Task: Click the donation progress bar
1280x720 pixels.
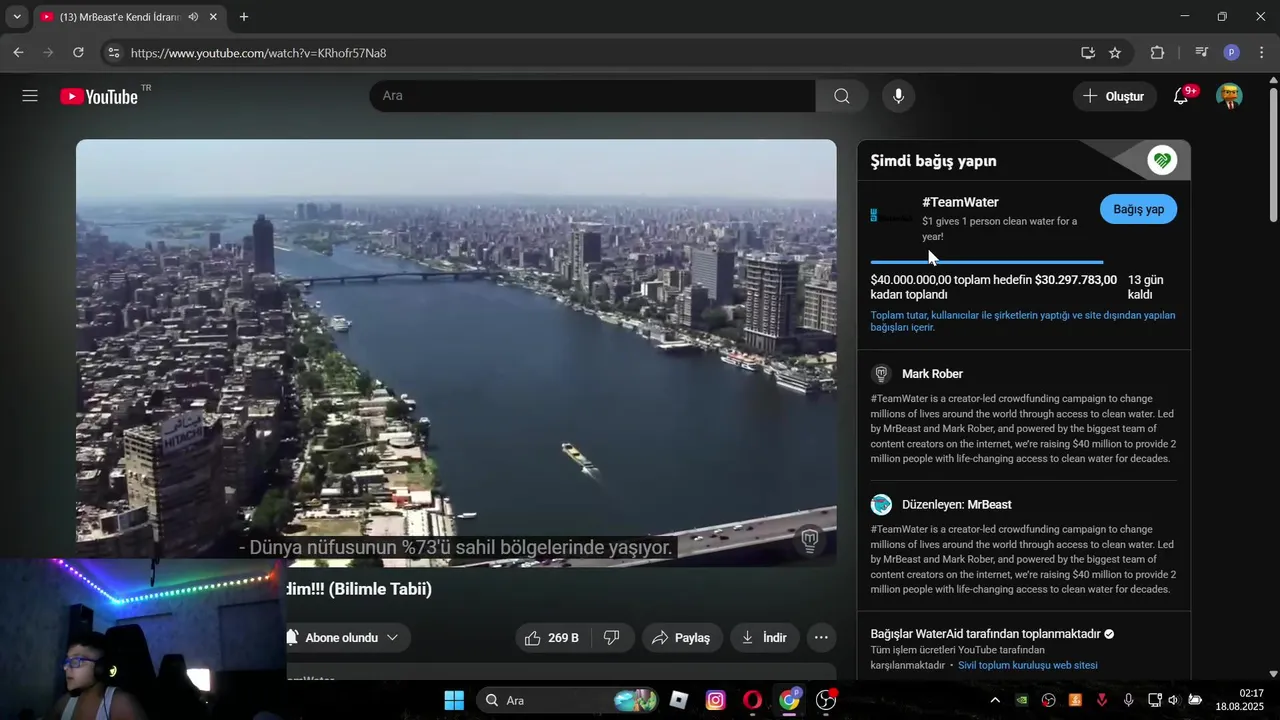Action: pos(987,262)
